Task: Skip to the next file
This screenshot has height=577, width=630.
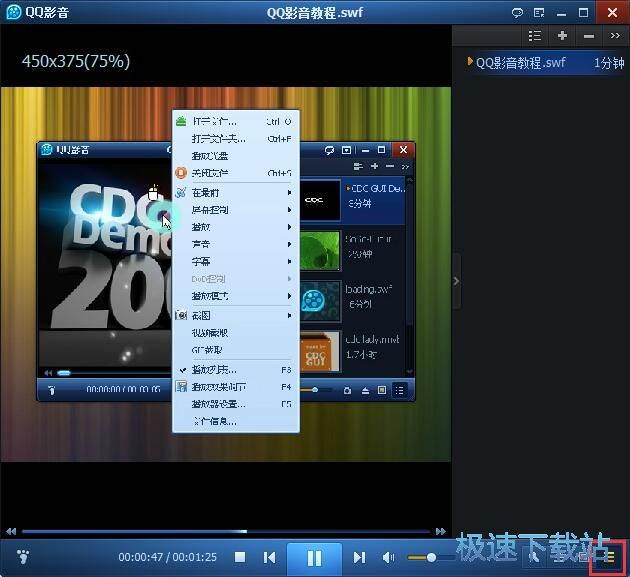Action: pyautogui.click(x=359, y=557)
